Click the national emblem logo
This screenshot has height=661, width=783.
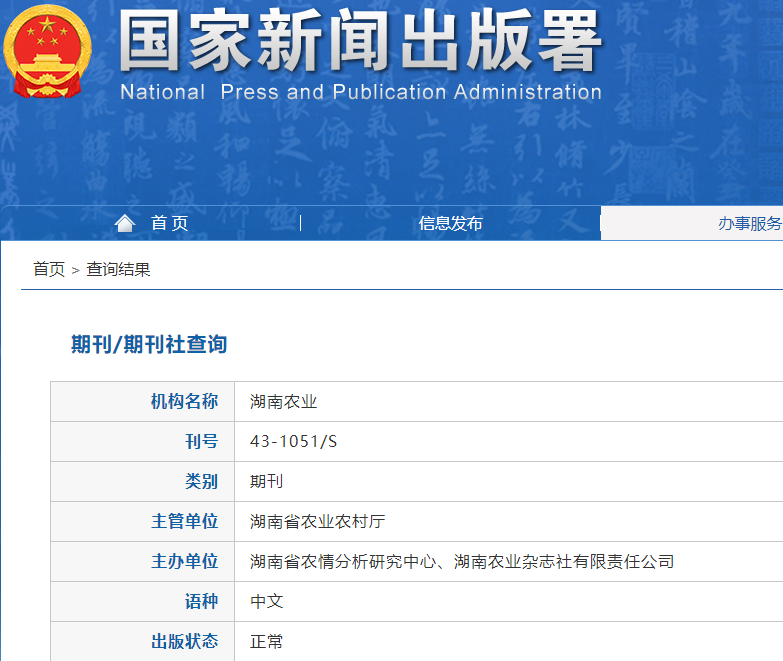click(x=47, y=51)
